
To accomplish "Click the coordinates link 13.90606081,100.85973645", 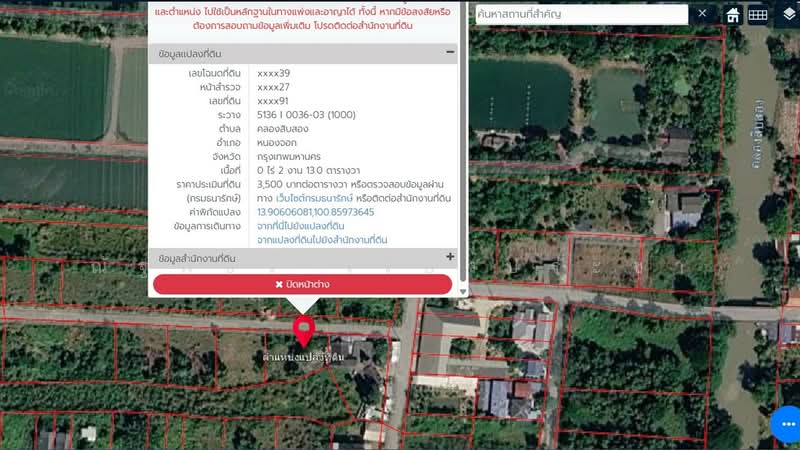I will click(x=315, y=213).
